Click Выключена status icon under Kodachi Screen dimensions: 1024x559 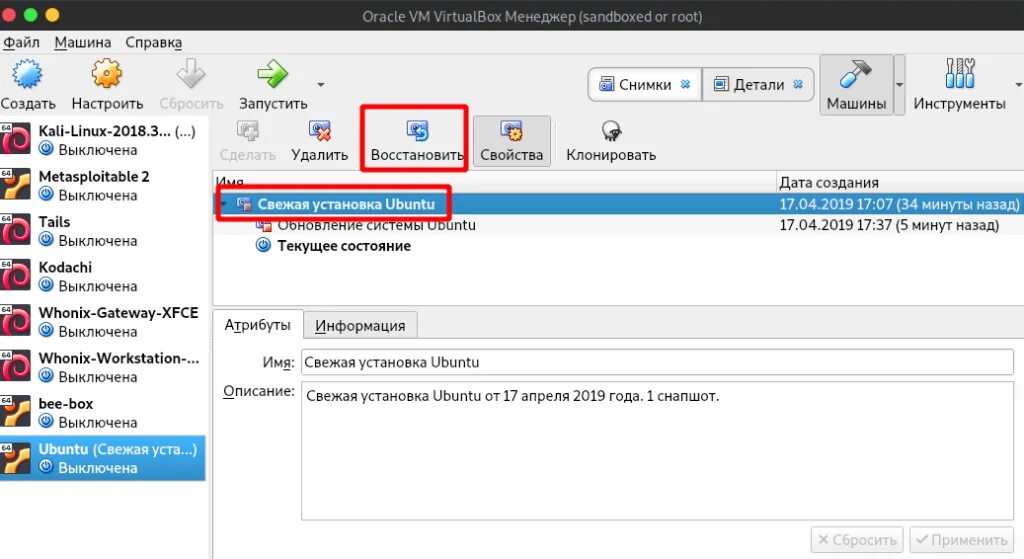point(46,285)
